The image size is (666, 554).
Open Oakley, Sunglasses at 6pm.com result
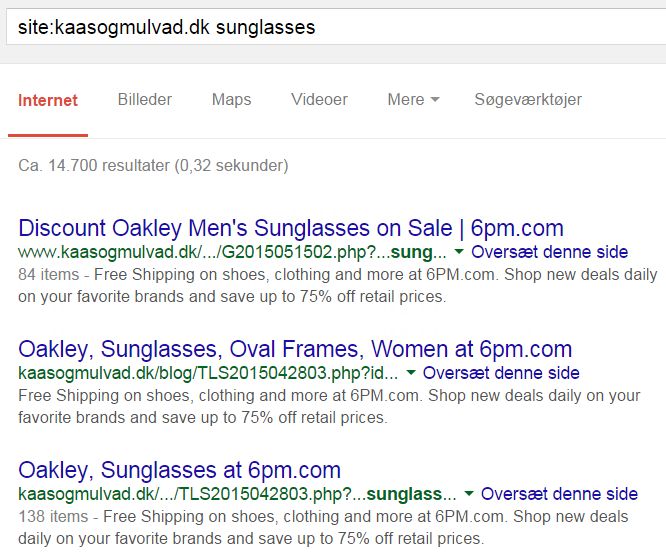180,470
